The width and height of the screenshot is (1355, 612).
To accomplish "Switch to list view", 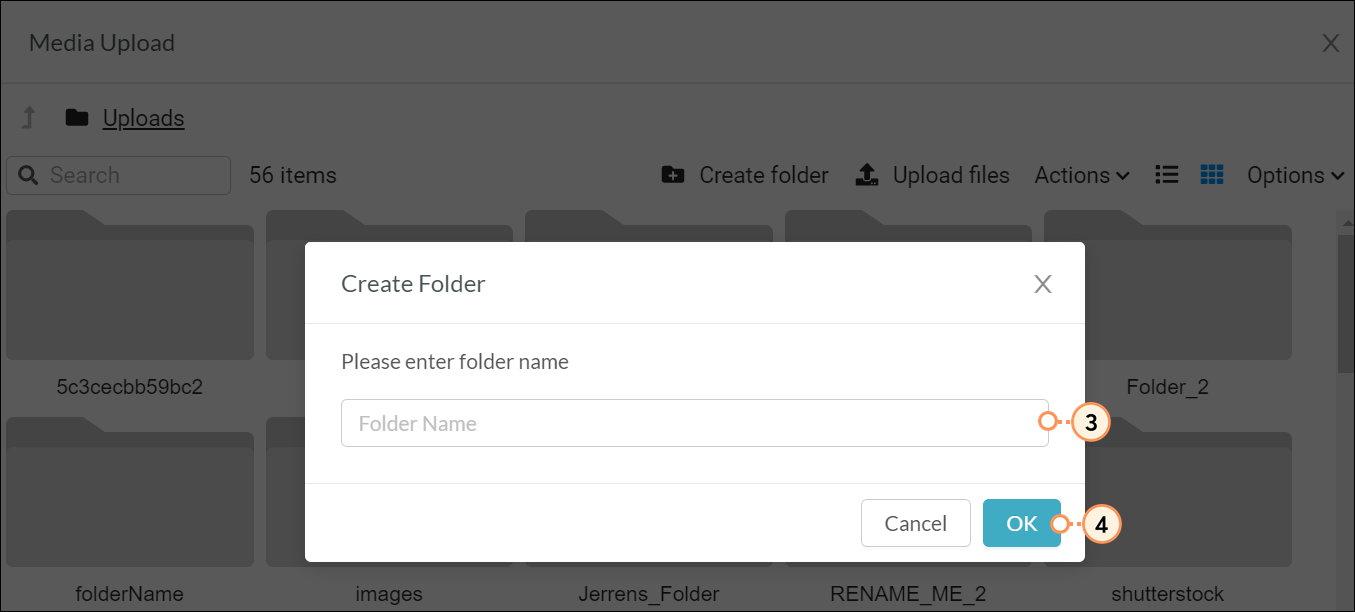I will (1166, 175).
